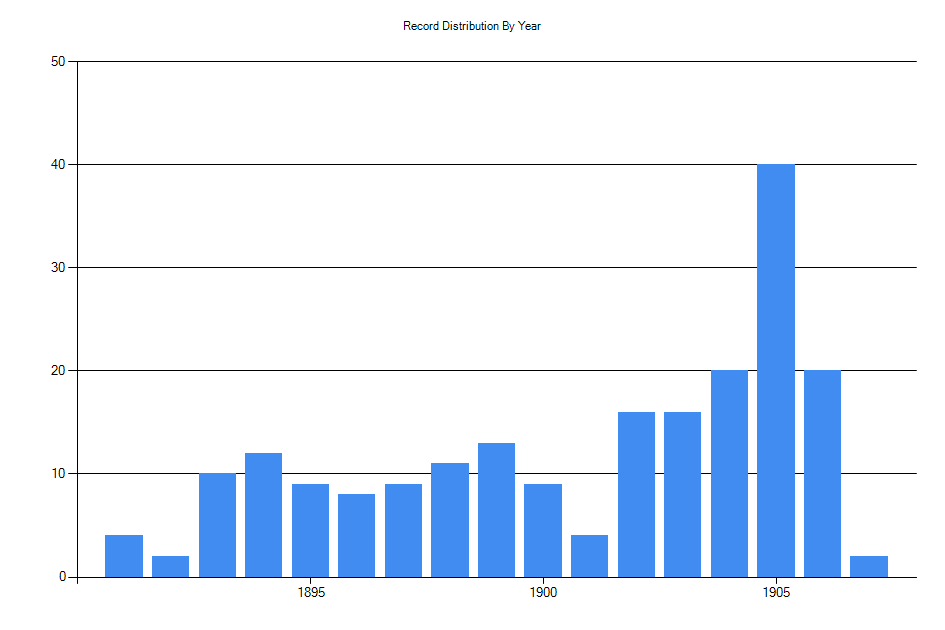The height and width of the screenshot is (630, 945).
Task: Click the y-axis label 40
Action: tap(58, 164)
